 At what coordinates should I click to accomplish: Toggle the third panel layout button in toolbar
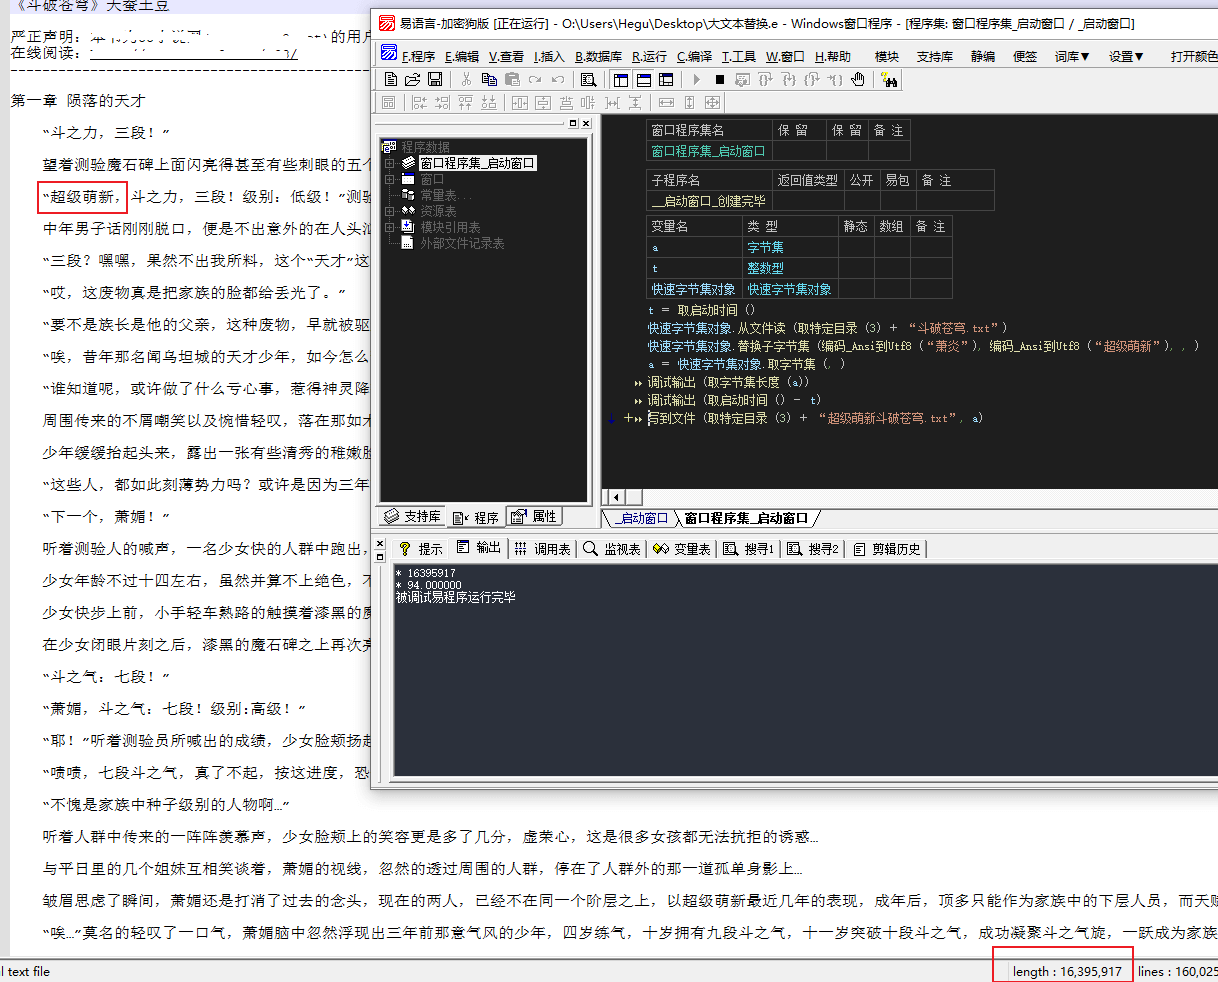click(x=665, y=79)
